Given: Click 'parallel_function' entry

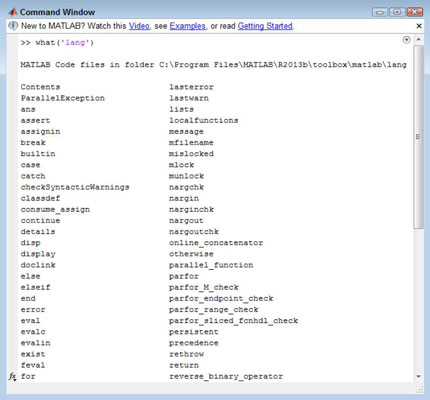Looking at the screenshot, I should [x=211, y=265].
